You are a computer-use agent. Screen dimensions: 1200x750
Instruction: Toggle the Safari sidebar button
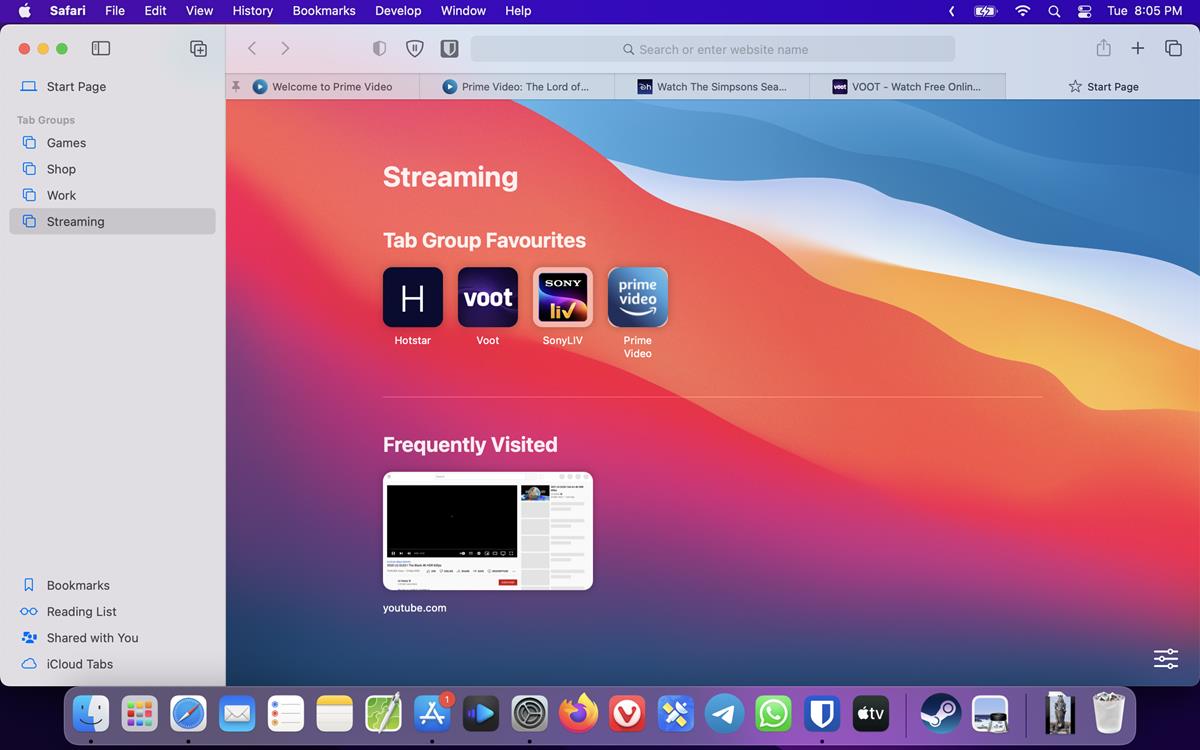pos(100,48)
